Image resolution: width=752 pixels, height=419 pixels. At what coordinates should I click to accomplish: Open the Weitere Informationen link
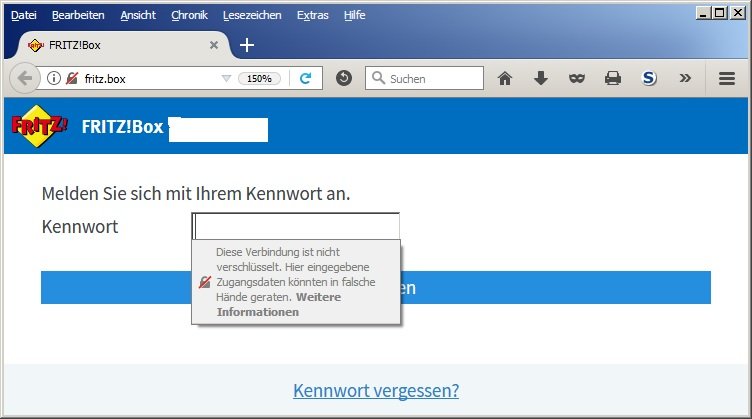coord(279,304)
